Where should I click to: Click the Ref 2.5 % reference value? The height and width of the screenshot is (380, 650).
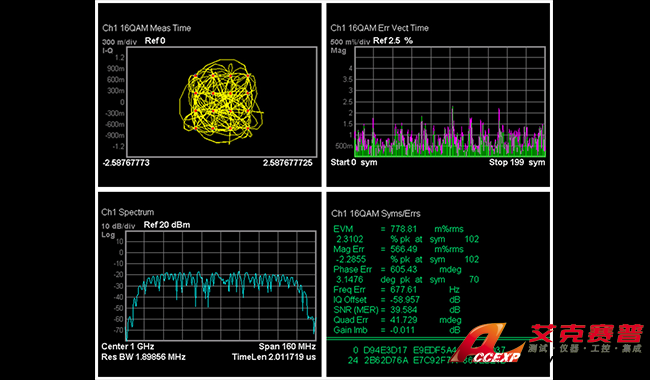tap(393, 41)
